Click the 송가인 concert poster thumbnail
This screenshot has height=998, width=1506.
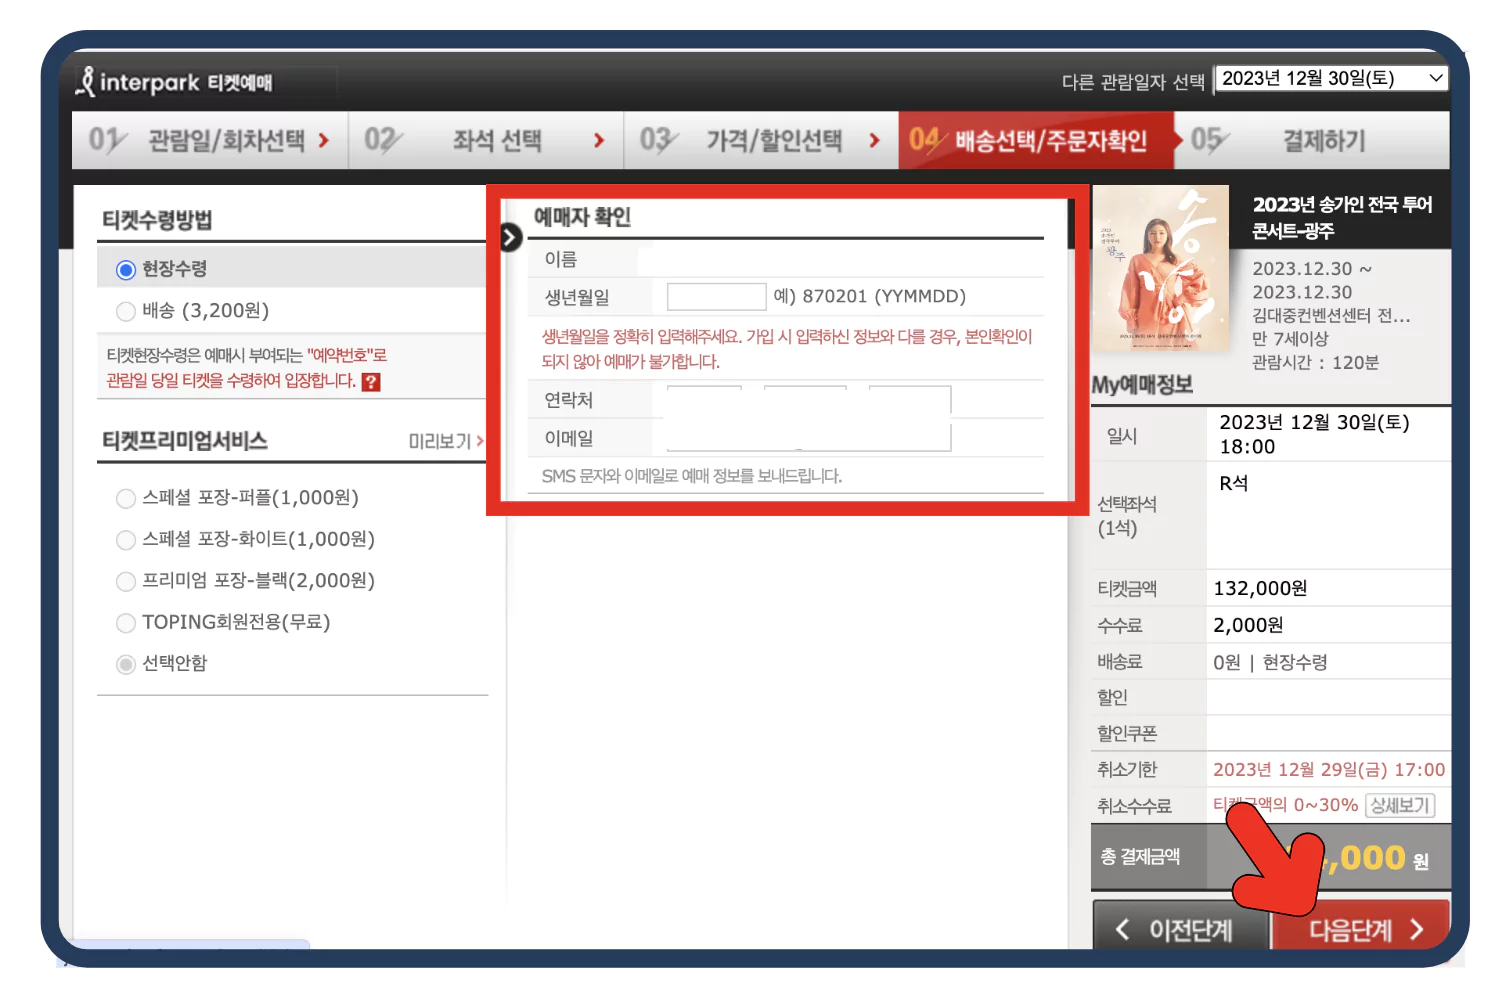point(1160,267)
